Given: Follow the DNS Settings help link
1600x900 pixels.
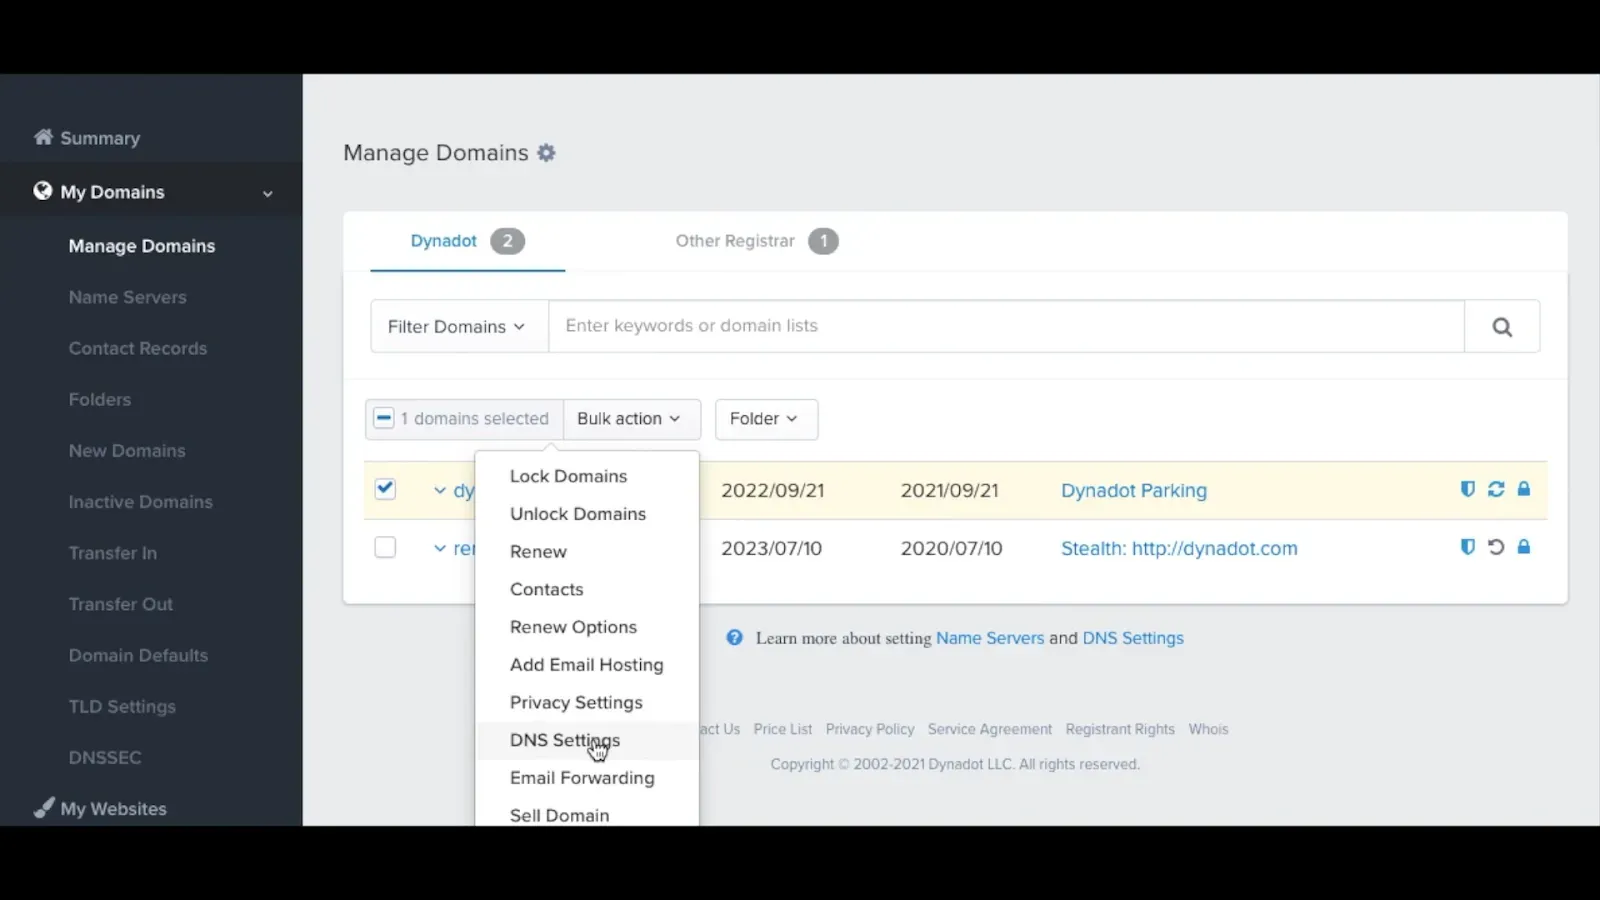Looking at the screenshot, I should point(1133,638).
